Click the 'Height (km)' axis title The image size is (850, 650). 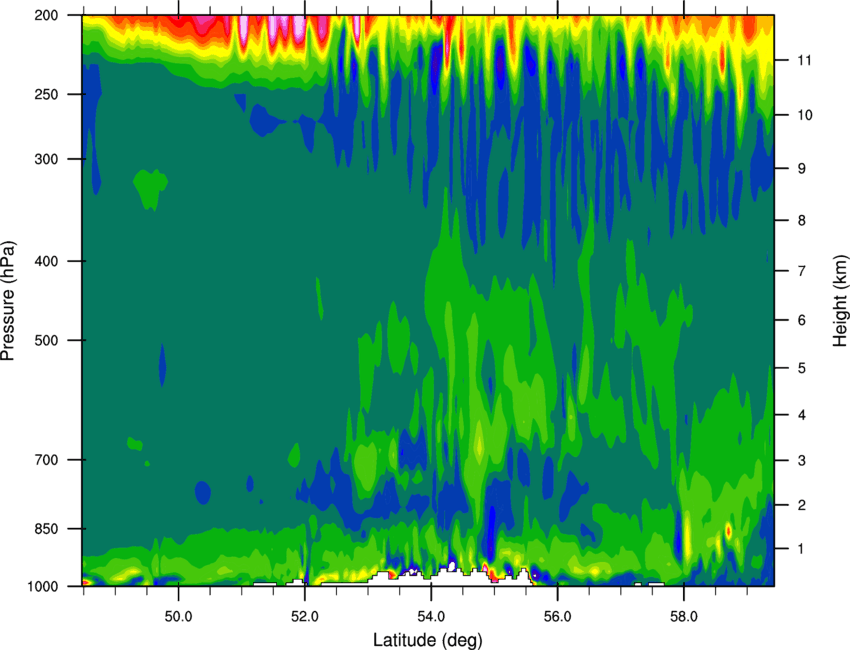point(840,300)
